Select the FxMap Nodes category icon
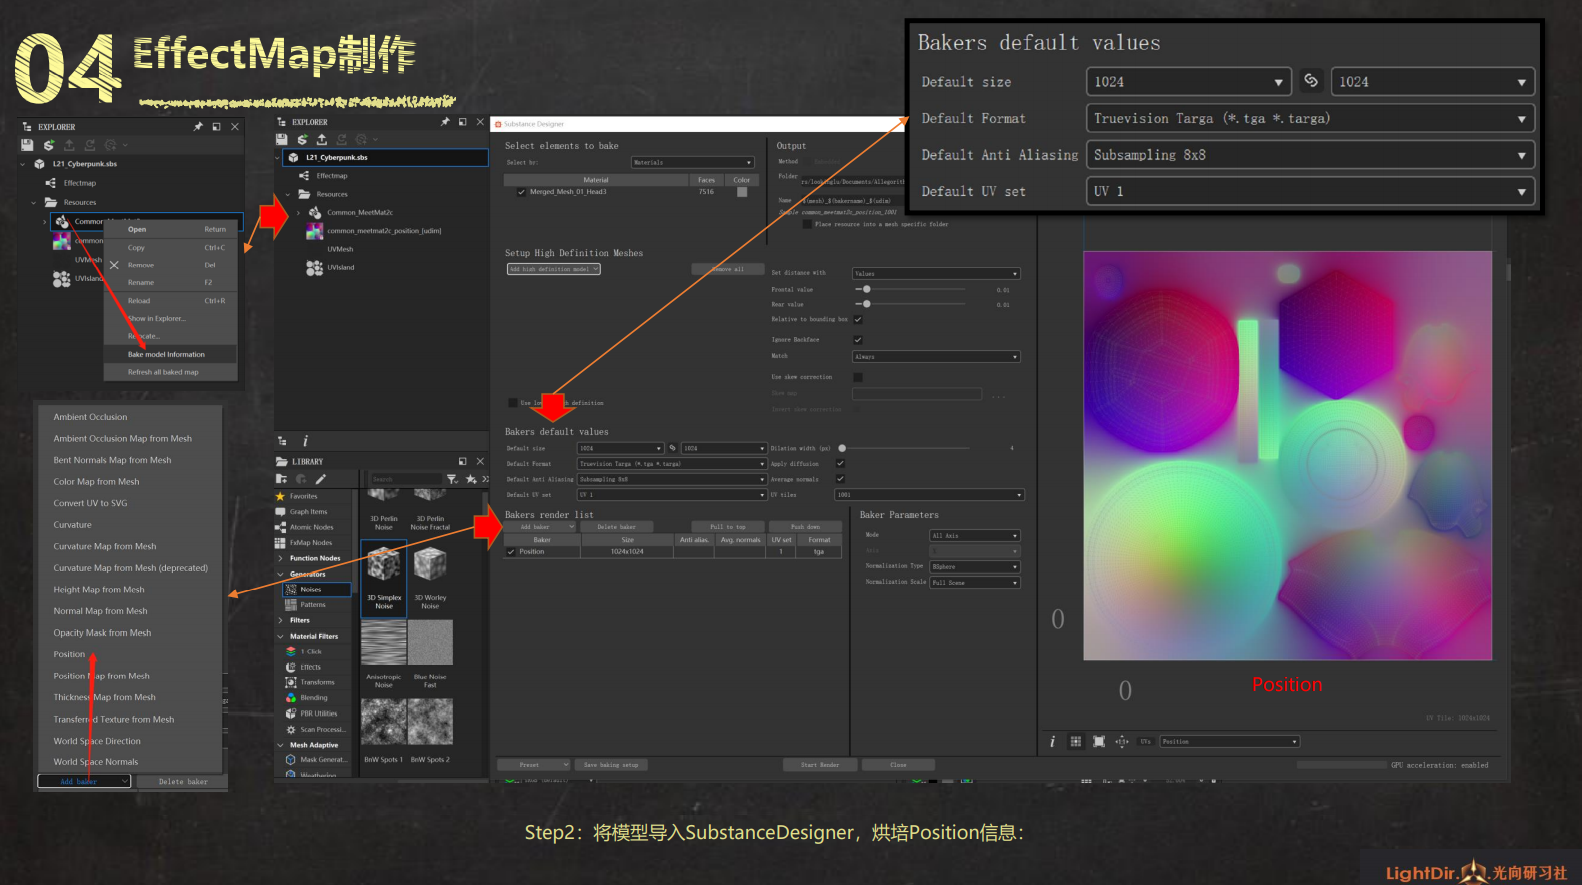This screenshot has height=885, width=1582. point(280,542)
